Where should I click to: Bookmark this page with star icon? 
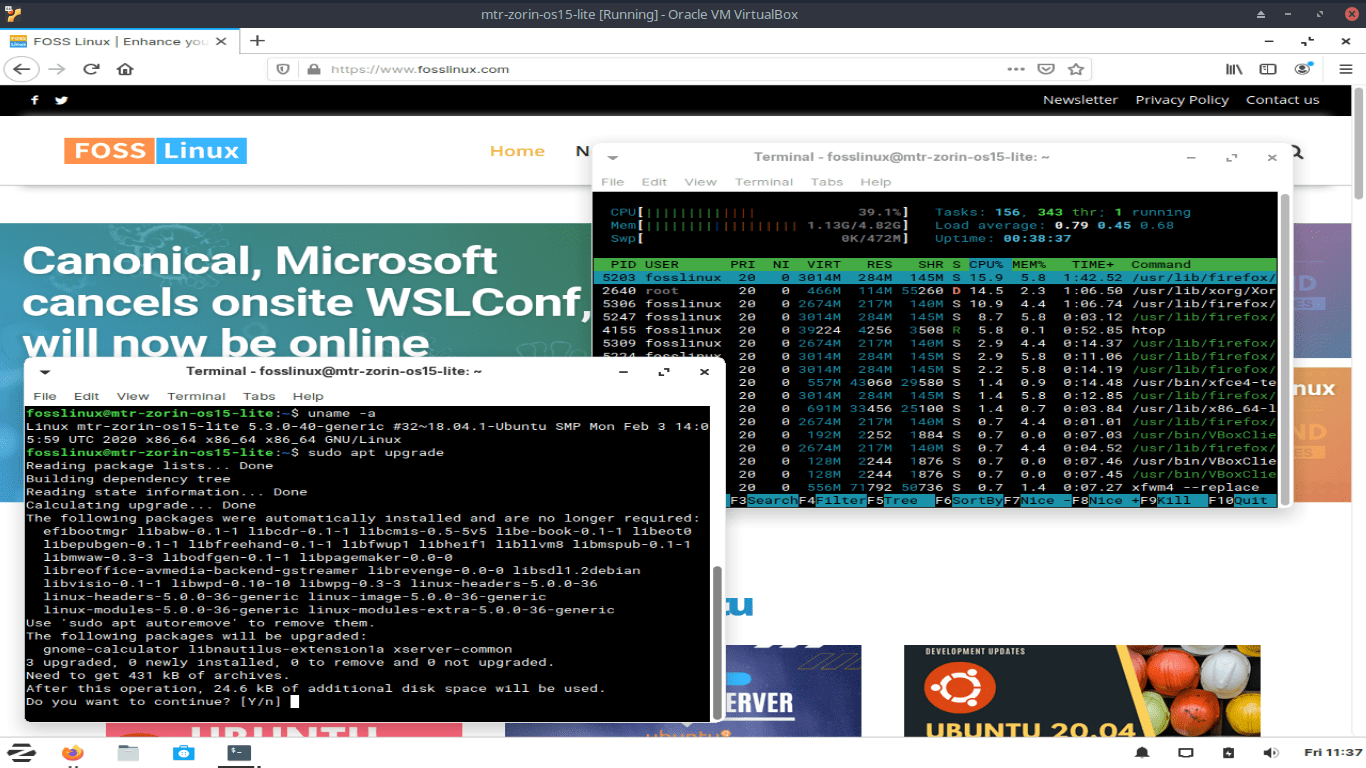point(1076,69)
